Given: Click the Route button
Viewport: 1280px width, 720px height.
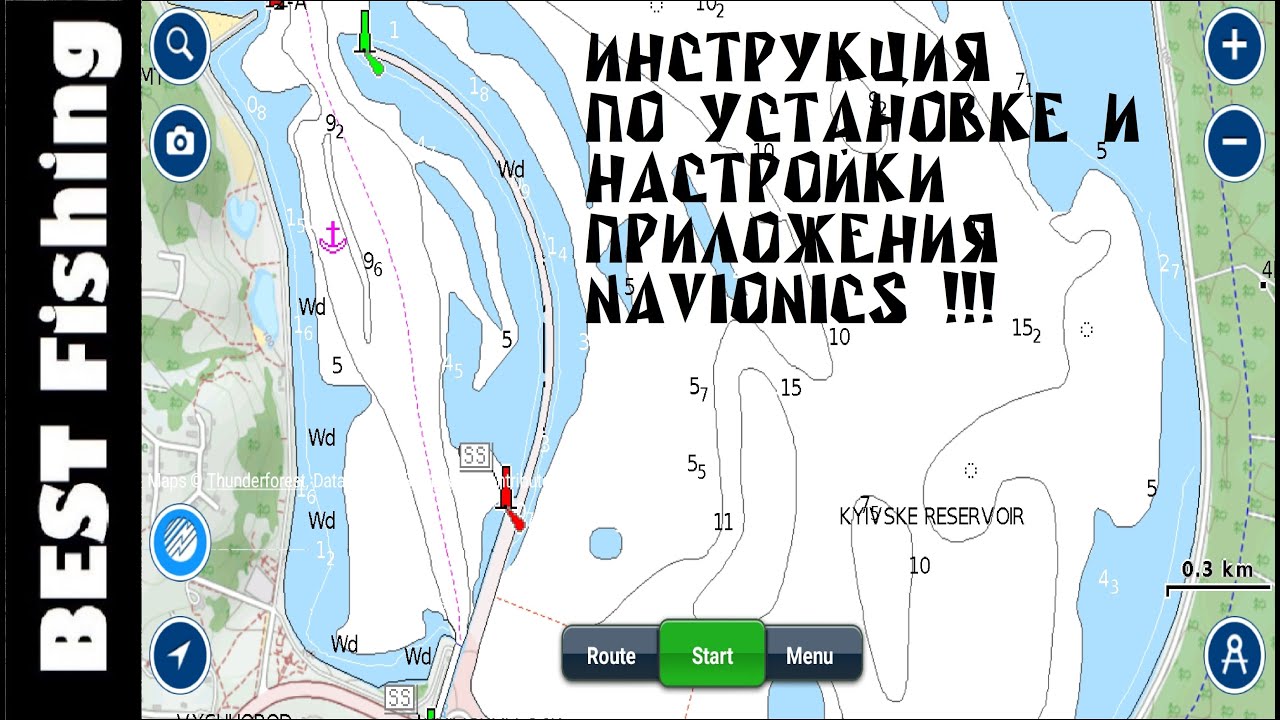Looking at the screenshot, I should (x=611, y=656).
